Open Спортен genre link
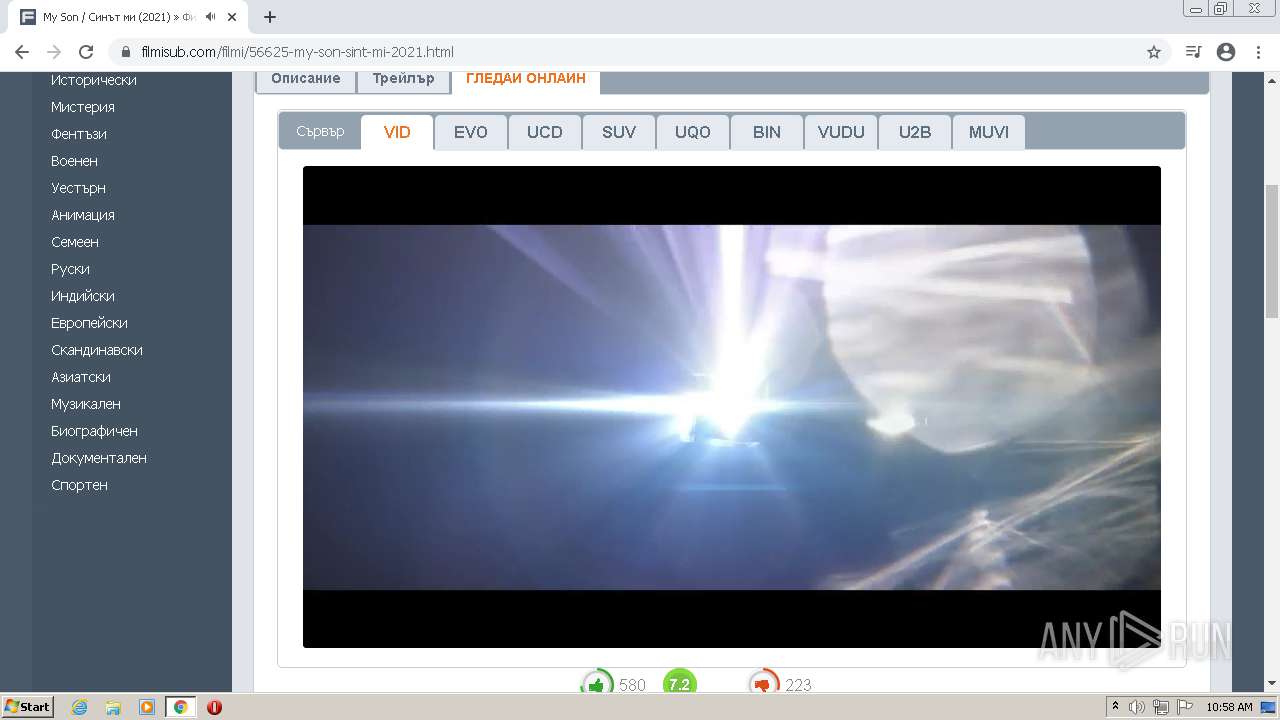1280x720 pixels. click(79, 485)
